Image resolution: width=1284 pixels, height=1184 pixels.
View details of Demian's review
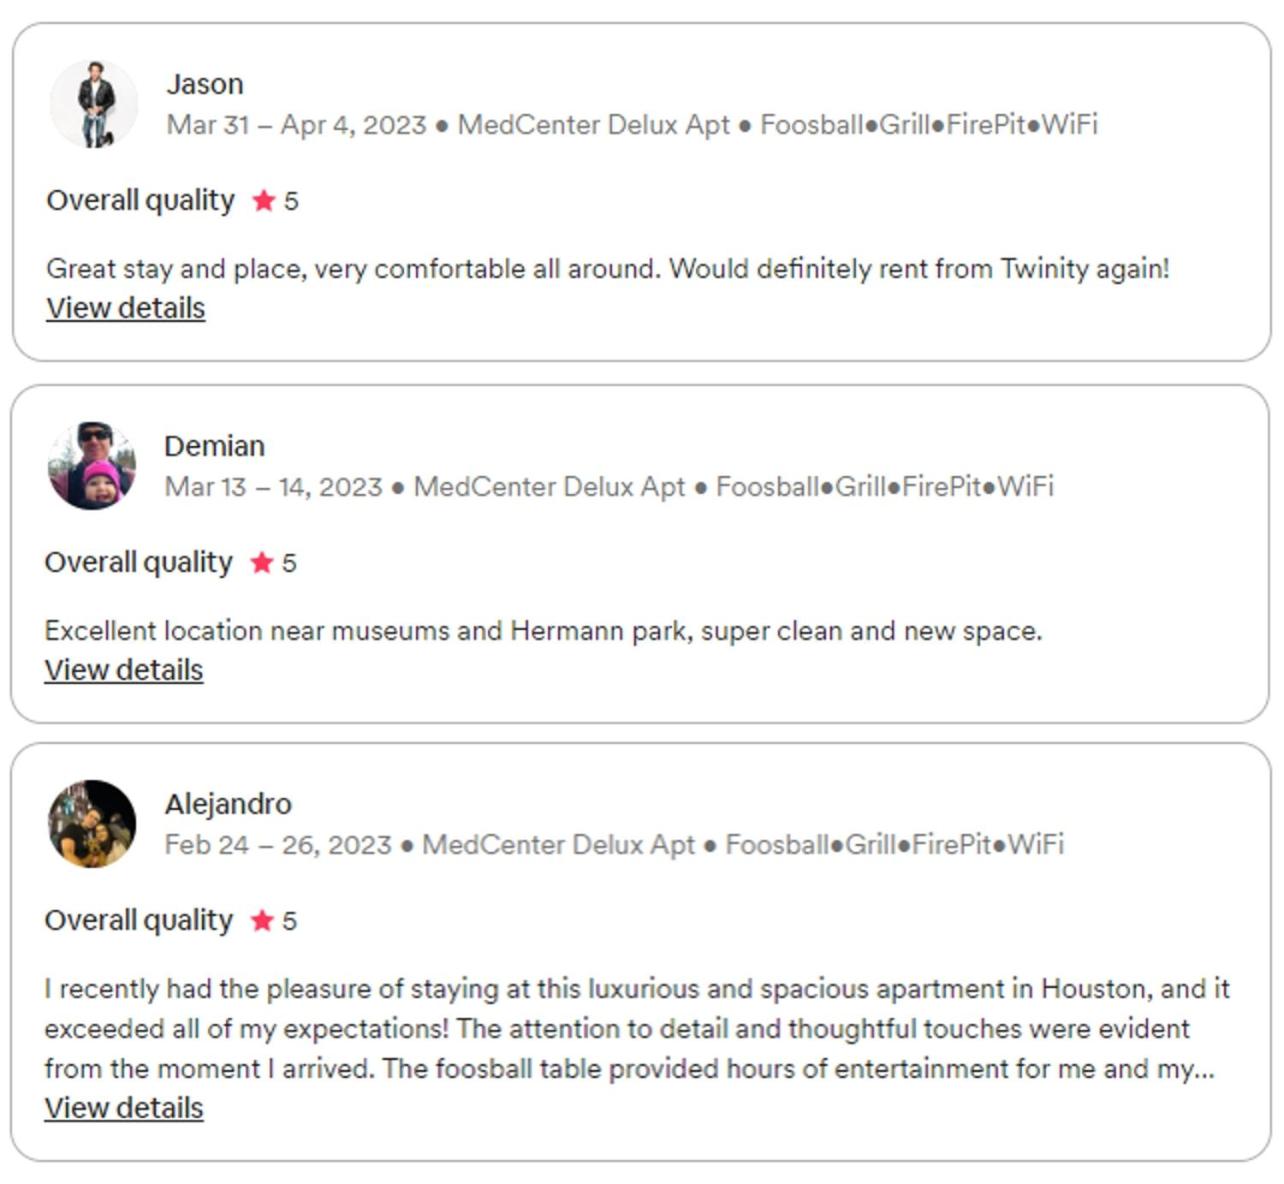[x=124, y=670]
